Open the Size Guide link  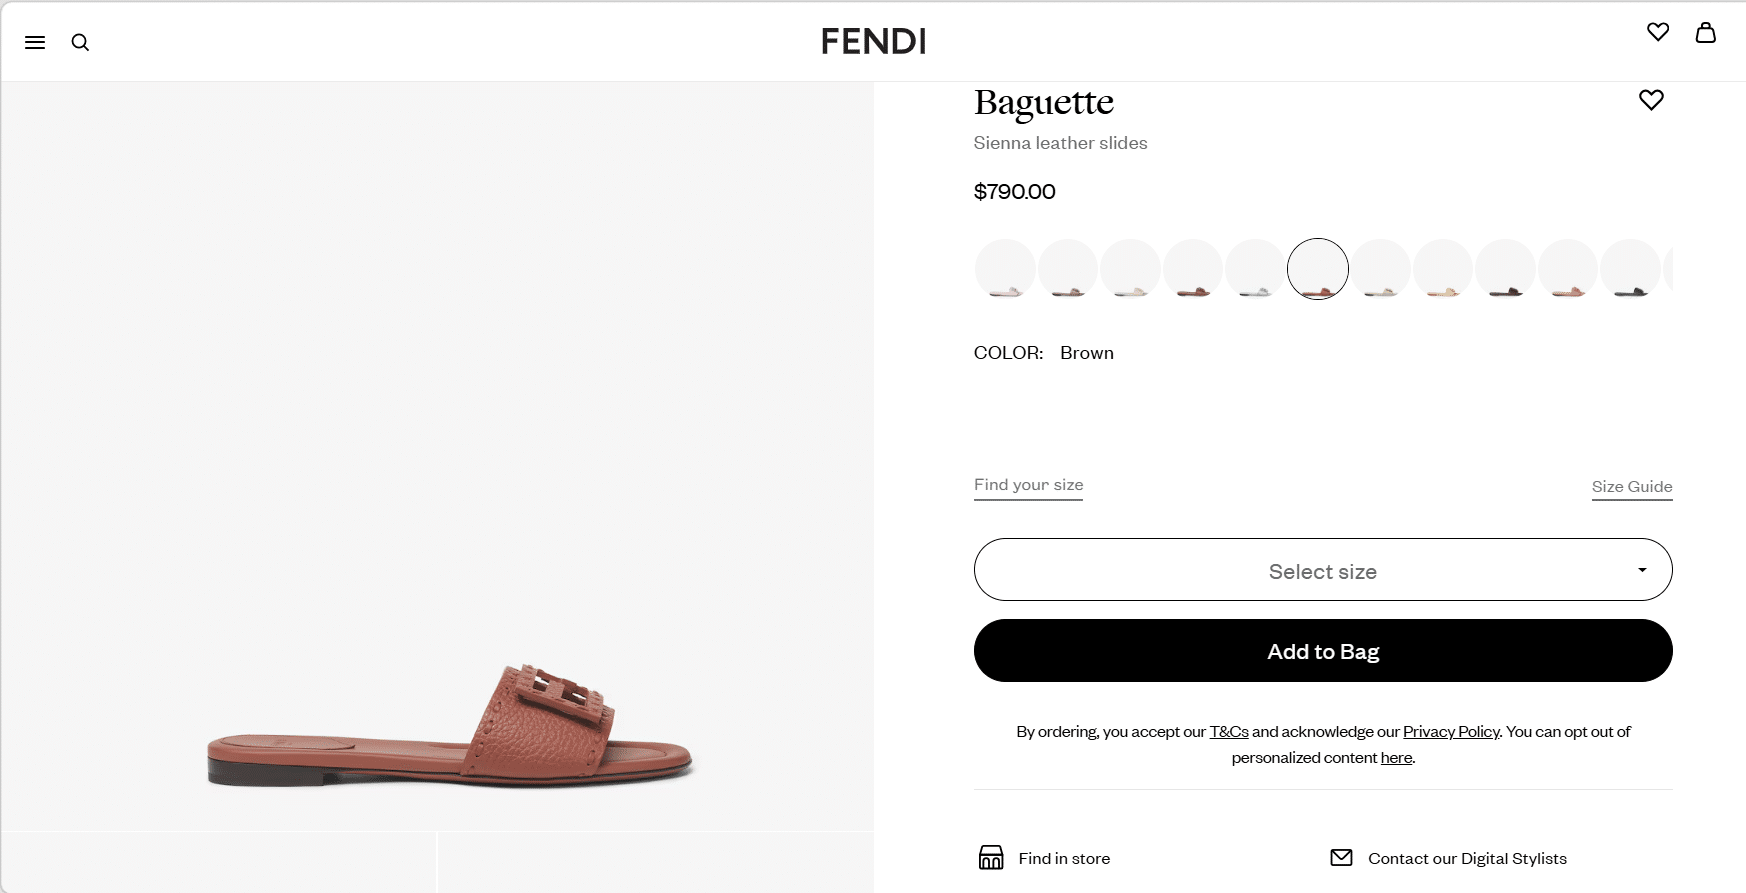(x=1632, y=487)
